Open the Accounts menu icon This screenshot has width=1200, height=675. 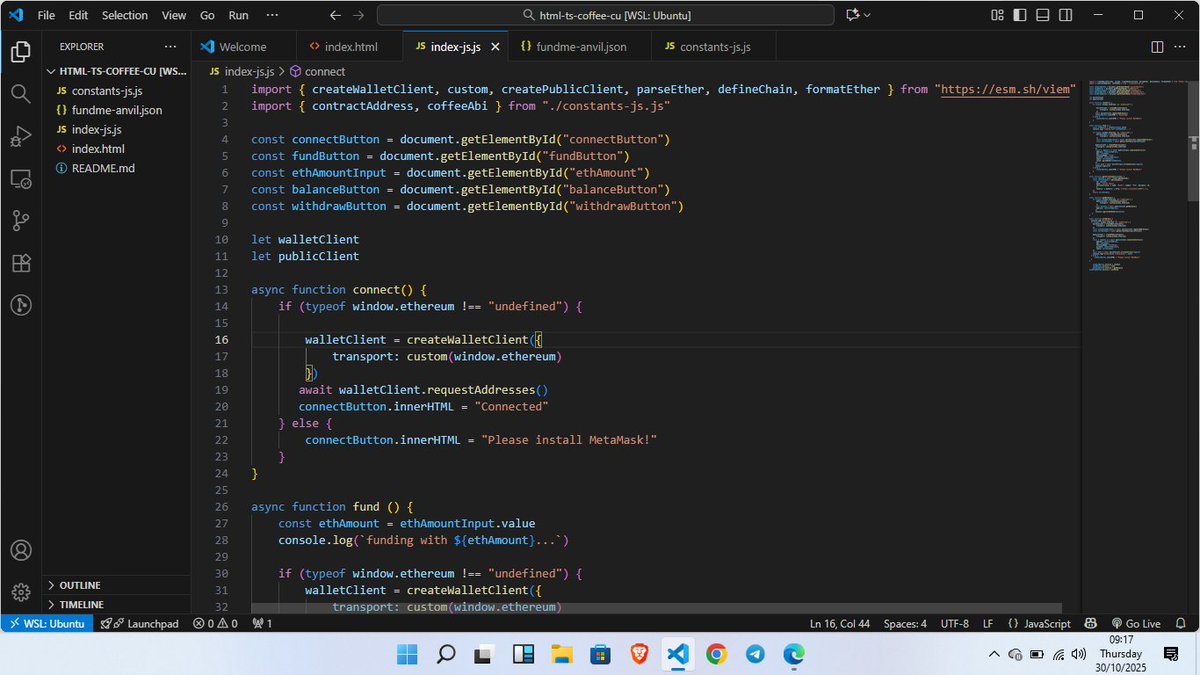[20, 550]
